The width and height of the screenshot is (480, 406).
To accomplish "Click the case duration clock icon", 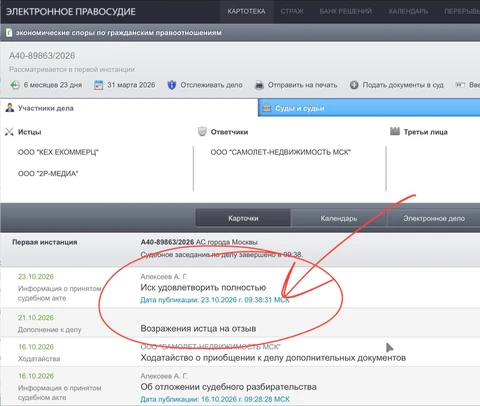I will coord(15,85).
